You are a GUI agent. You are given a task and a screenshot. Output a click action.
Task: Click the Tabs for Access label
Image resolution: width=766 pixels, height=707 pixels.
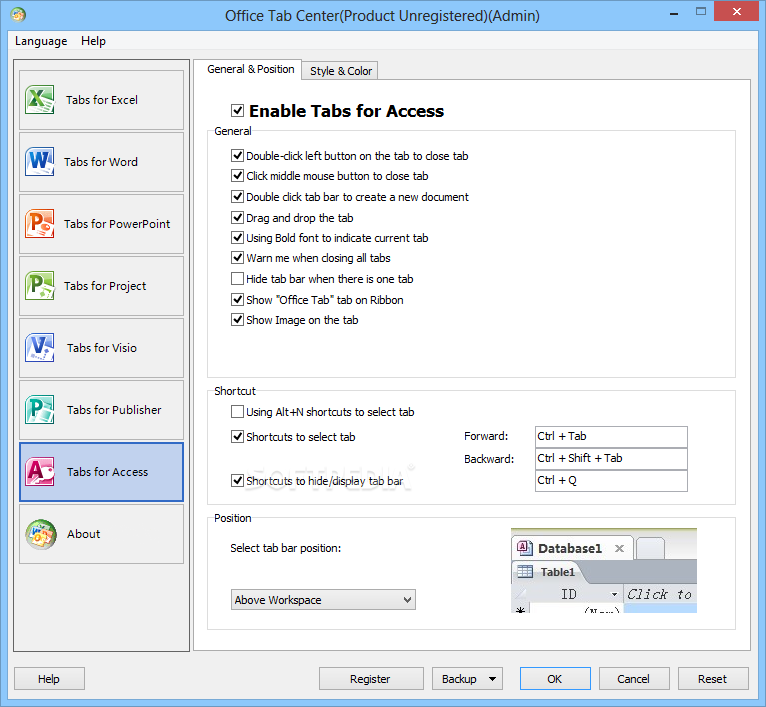[107, 472]
